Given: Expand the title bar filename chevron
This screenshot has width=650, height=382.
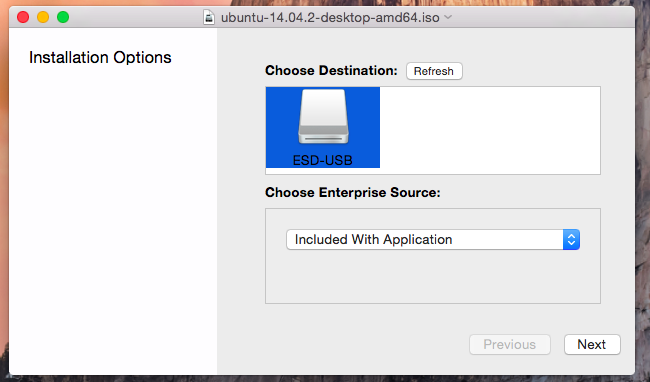Looking at the screenshot, I should (448, 17).
